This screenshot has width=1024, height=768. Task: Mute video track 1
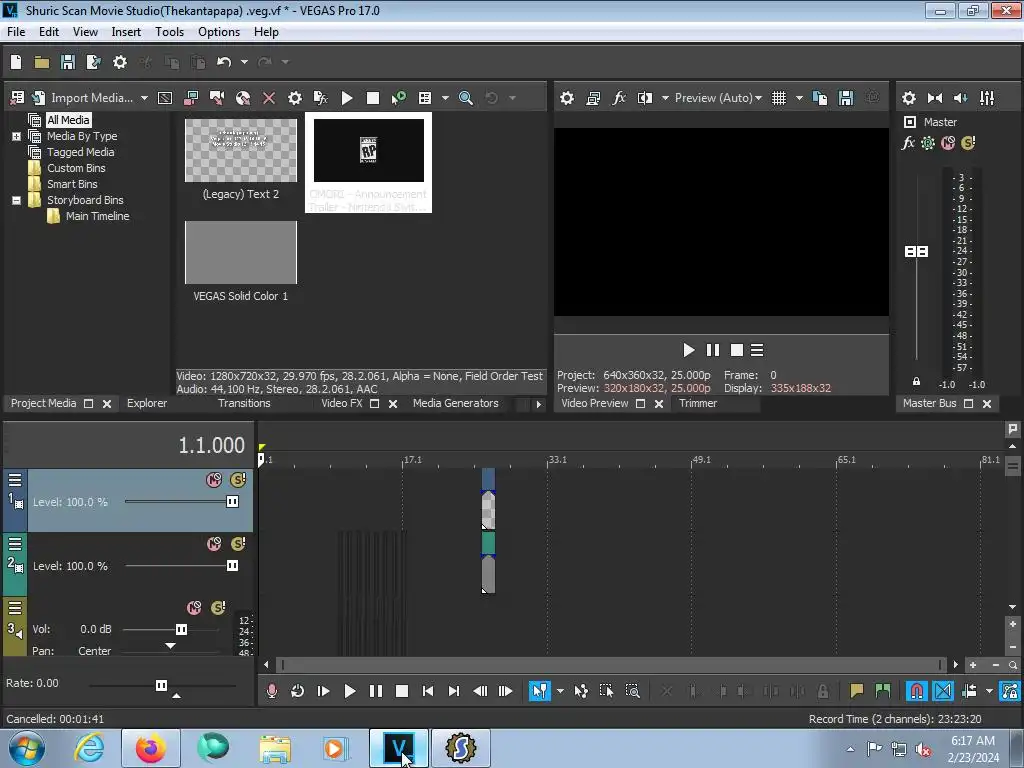214,480
